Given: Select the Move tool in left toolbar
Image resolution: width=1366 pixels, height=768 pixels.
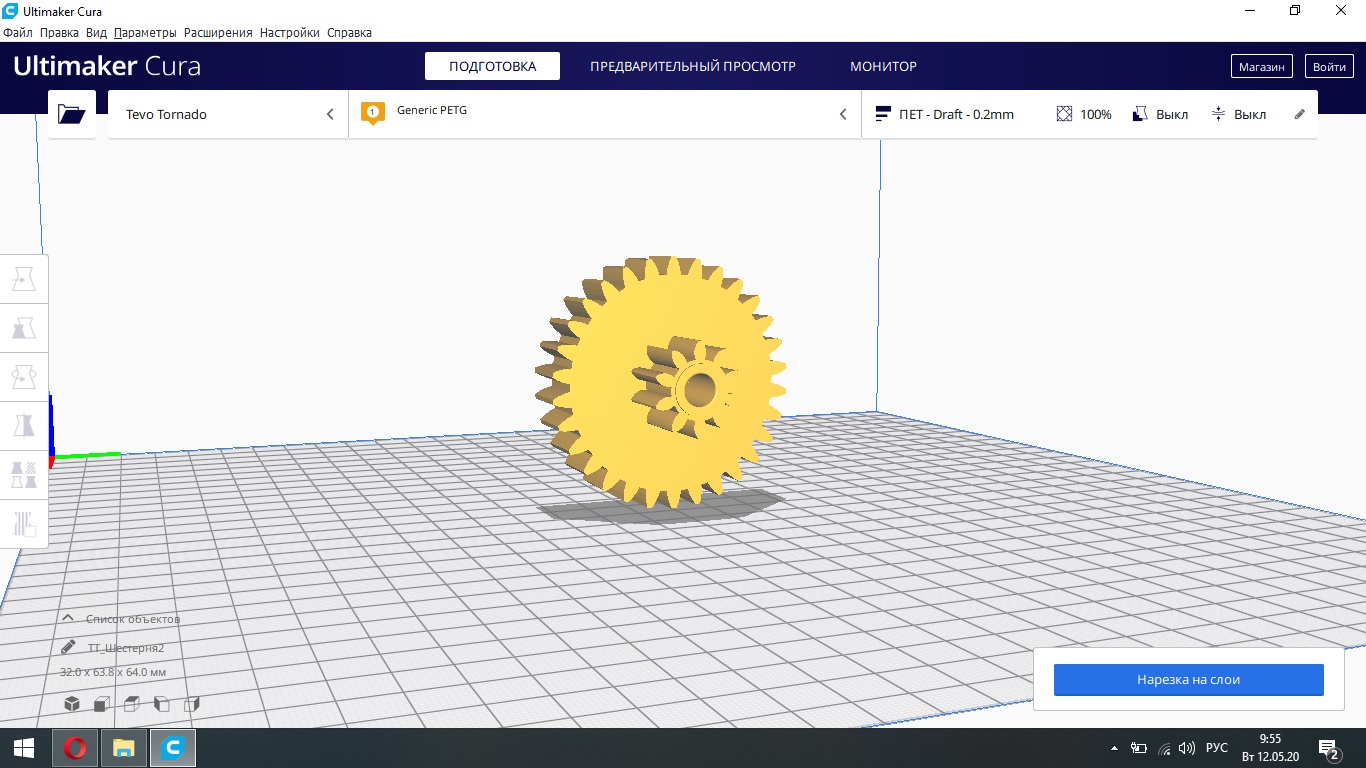Looking at the screenshot, I should [24, 279].
